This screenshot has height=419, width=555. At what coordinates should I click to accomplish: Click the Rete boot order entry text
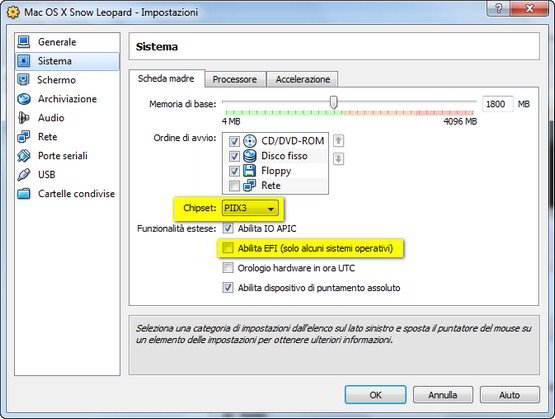pos(271,185)
